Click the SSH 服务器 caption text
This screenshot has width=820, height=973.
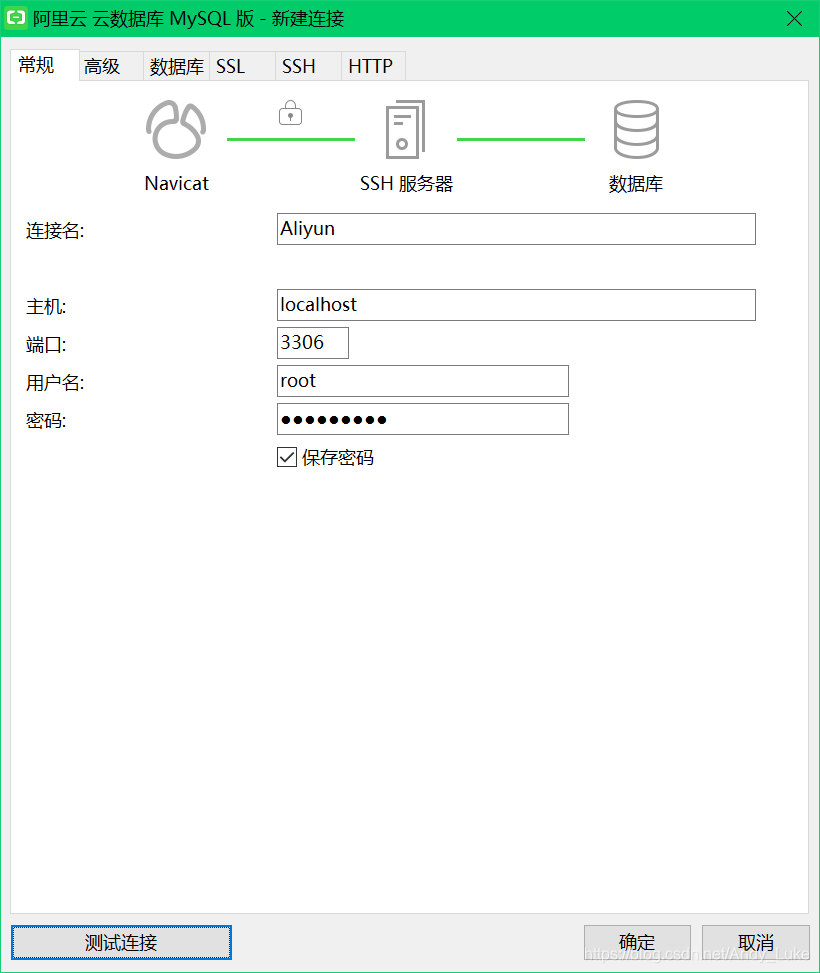(x=407, y=184)
